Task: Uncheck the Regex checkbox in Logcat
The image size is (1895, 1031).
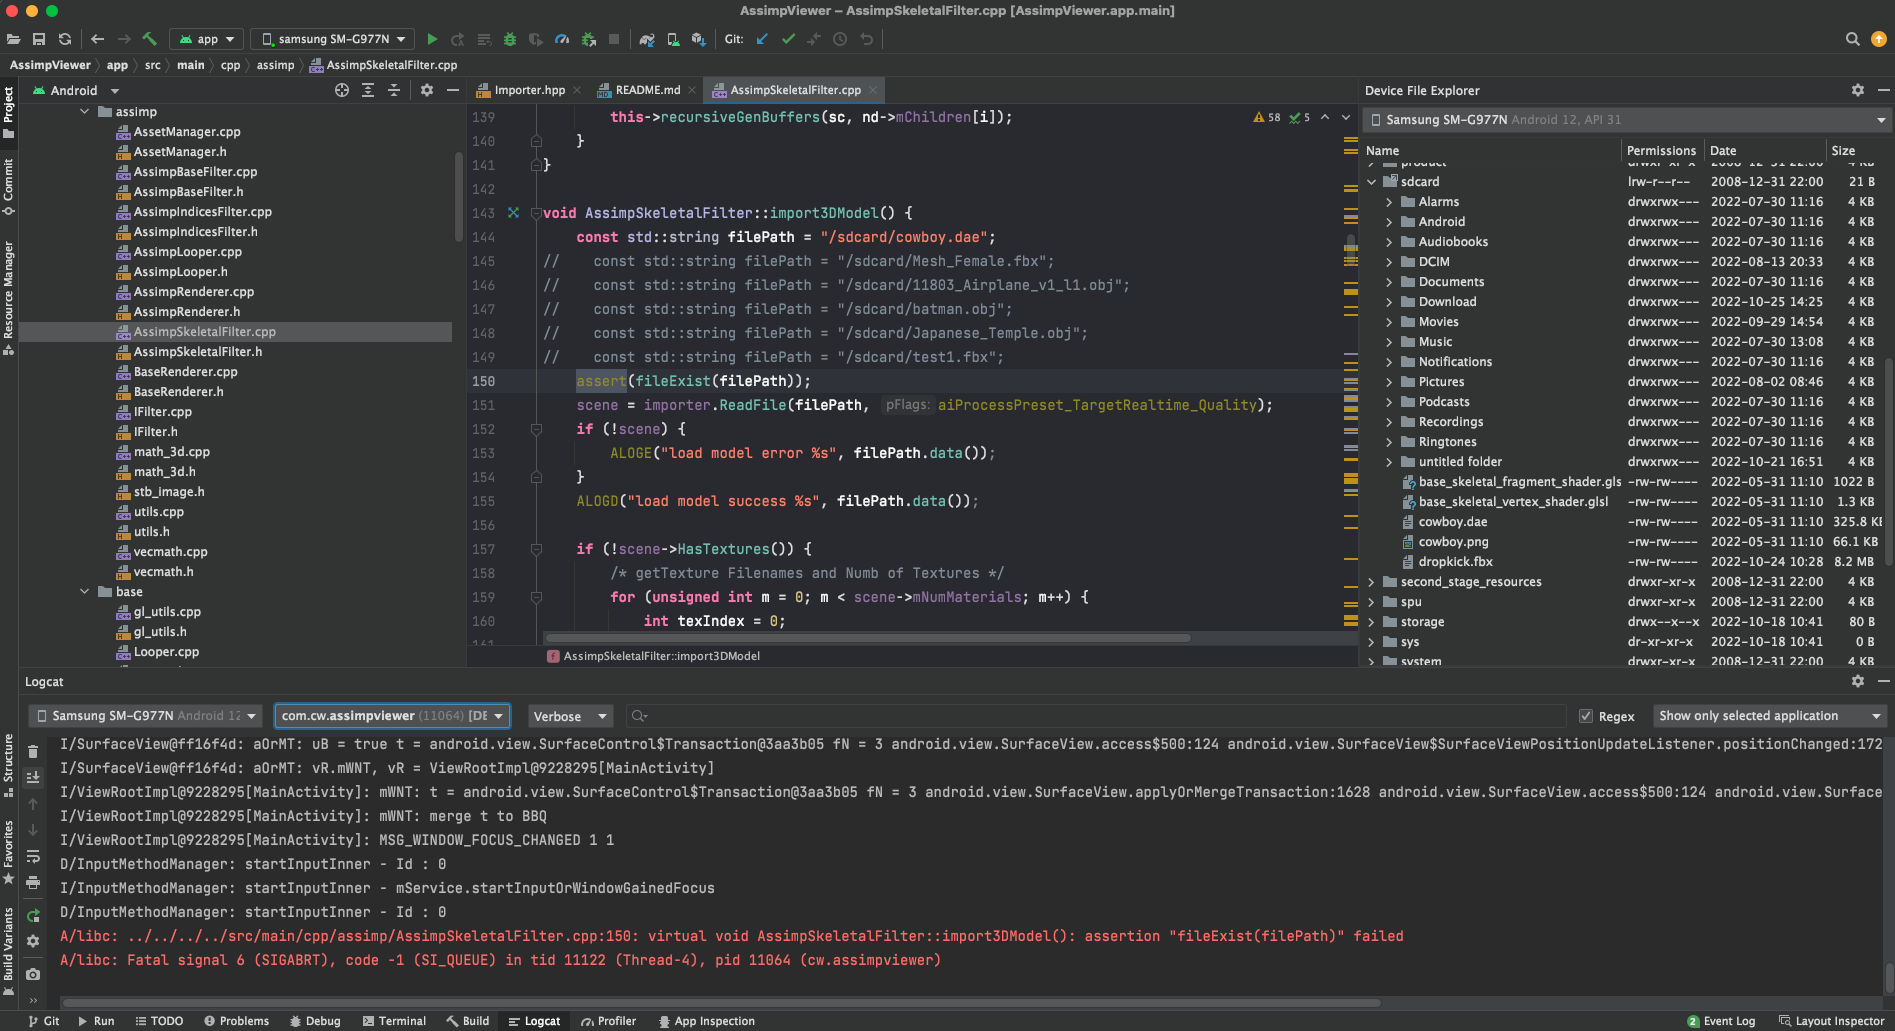Action: [x=1587, y=715]
